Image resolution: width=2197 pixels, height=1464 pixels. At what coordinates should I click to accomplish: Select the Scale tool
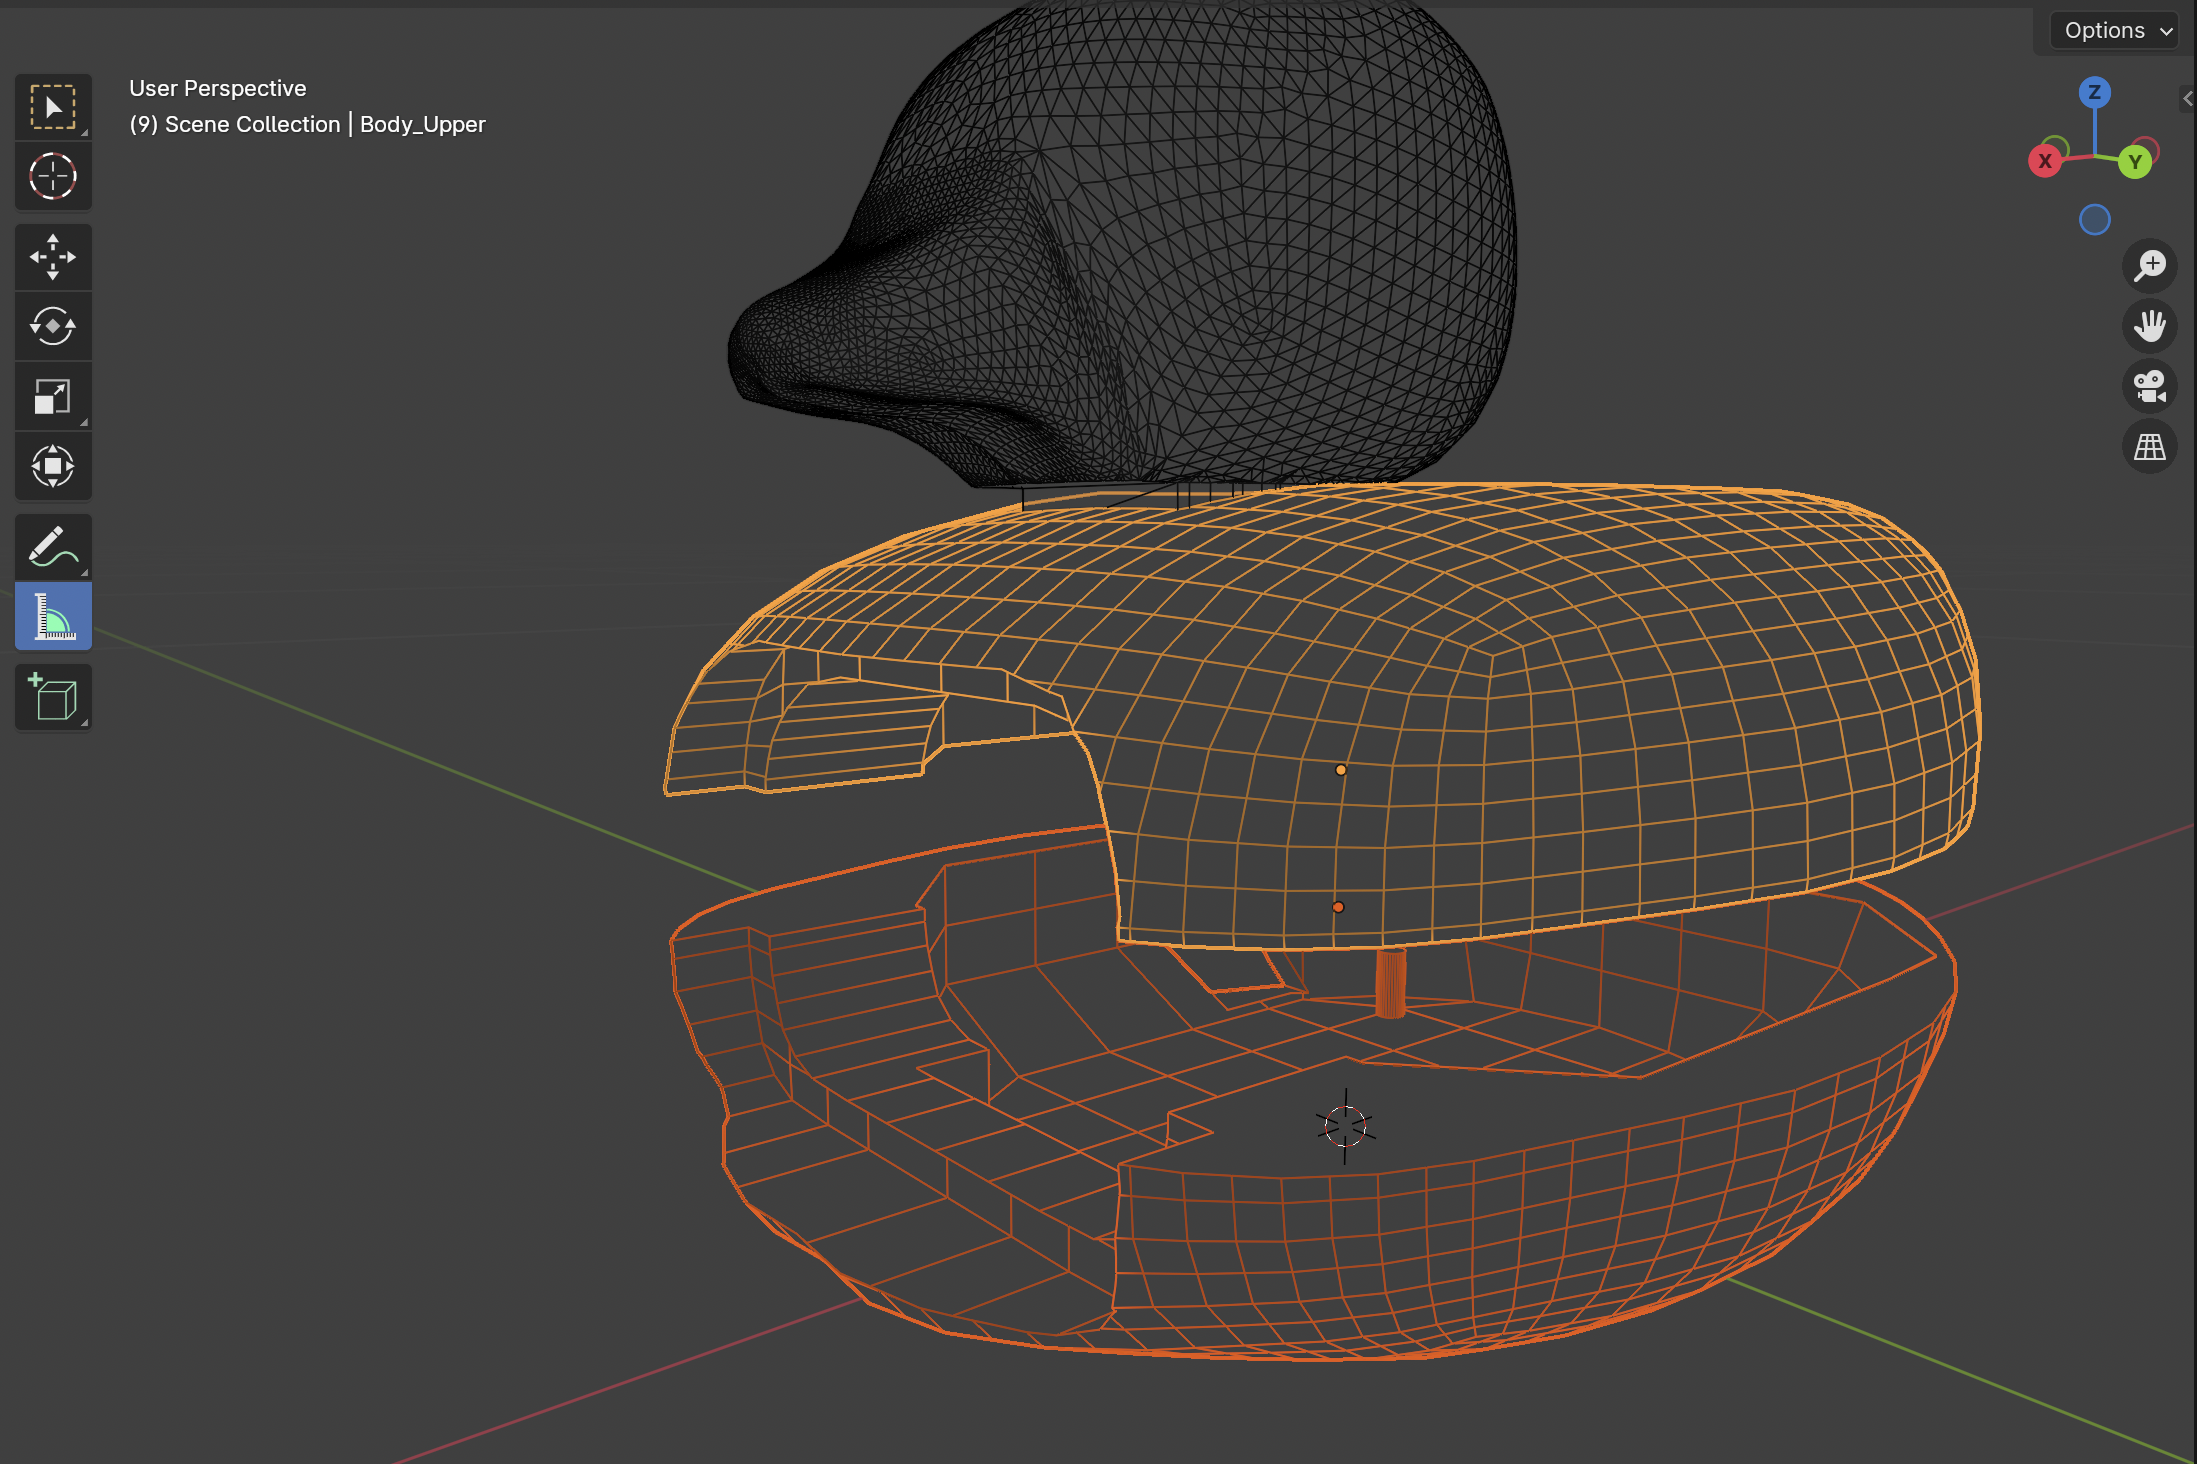pos(53,396)
